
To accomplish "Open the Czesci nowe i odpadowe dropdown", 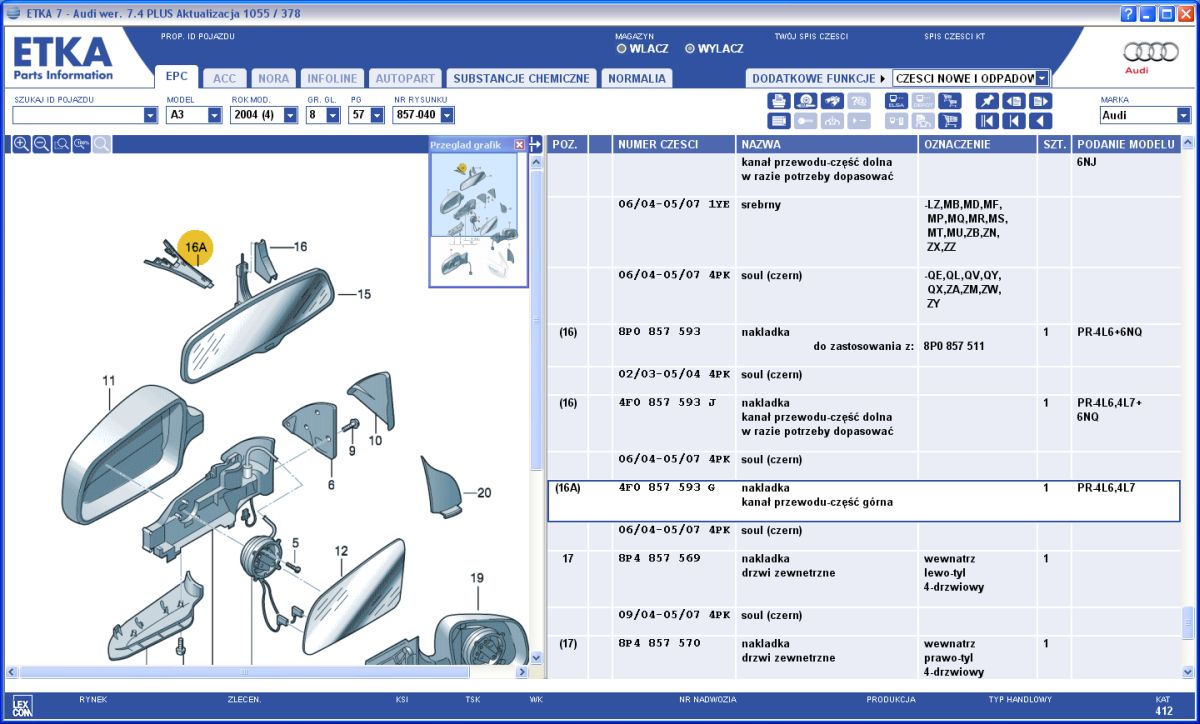I will 1042,78.
